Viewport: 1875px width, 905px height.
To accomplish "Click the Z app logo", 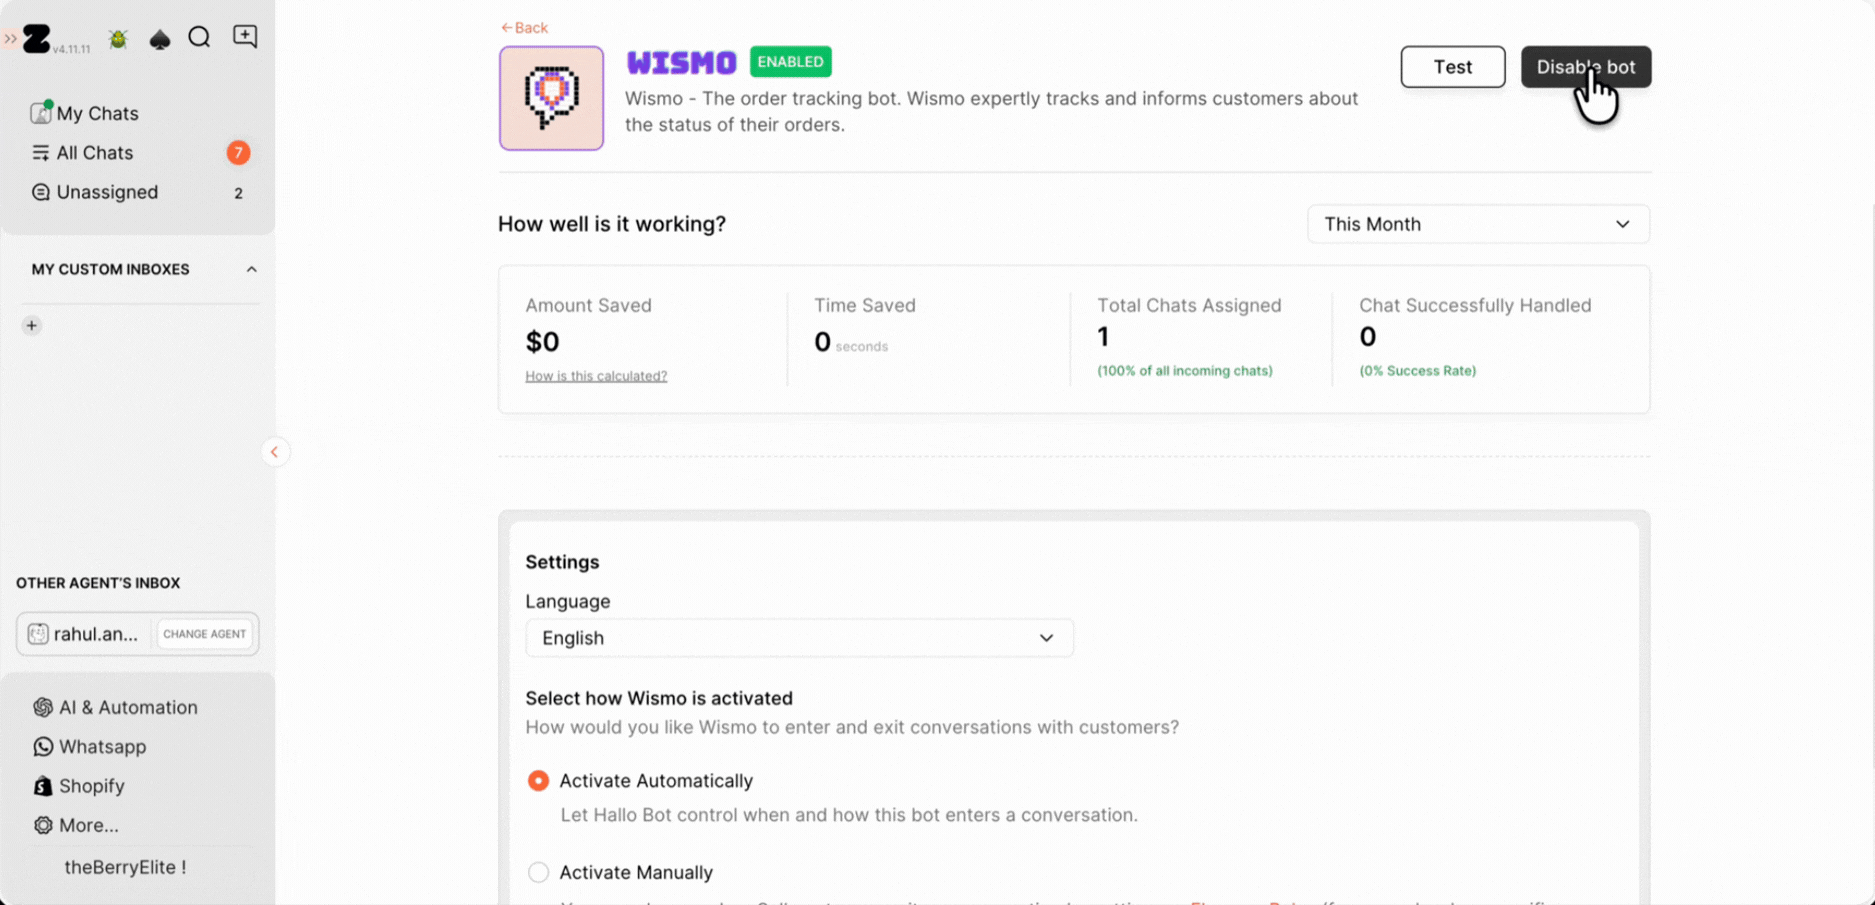I will pyautogui.click(x=37, y=39).
